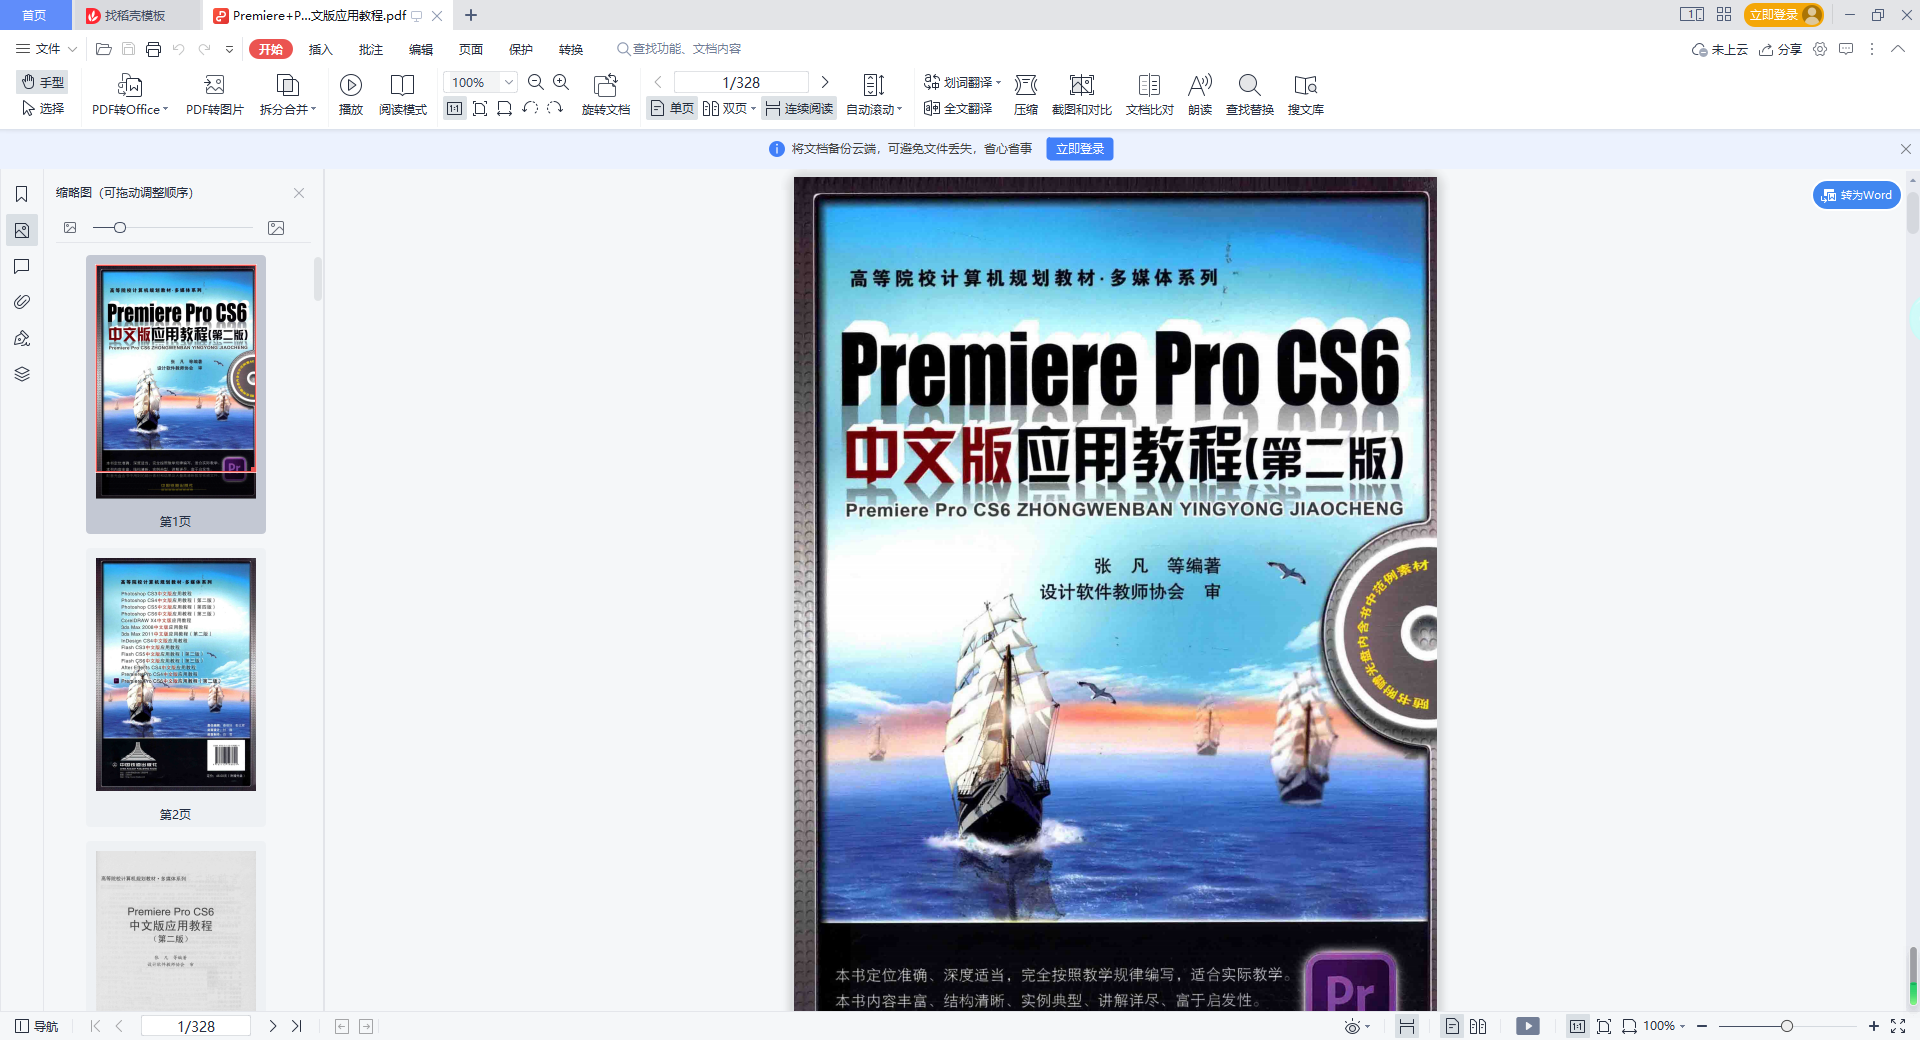
Task: Open document comparison (文档比对)
Action: (x=1150, y=95)
